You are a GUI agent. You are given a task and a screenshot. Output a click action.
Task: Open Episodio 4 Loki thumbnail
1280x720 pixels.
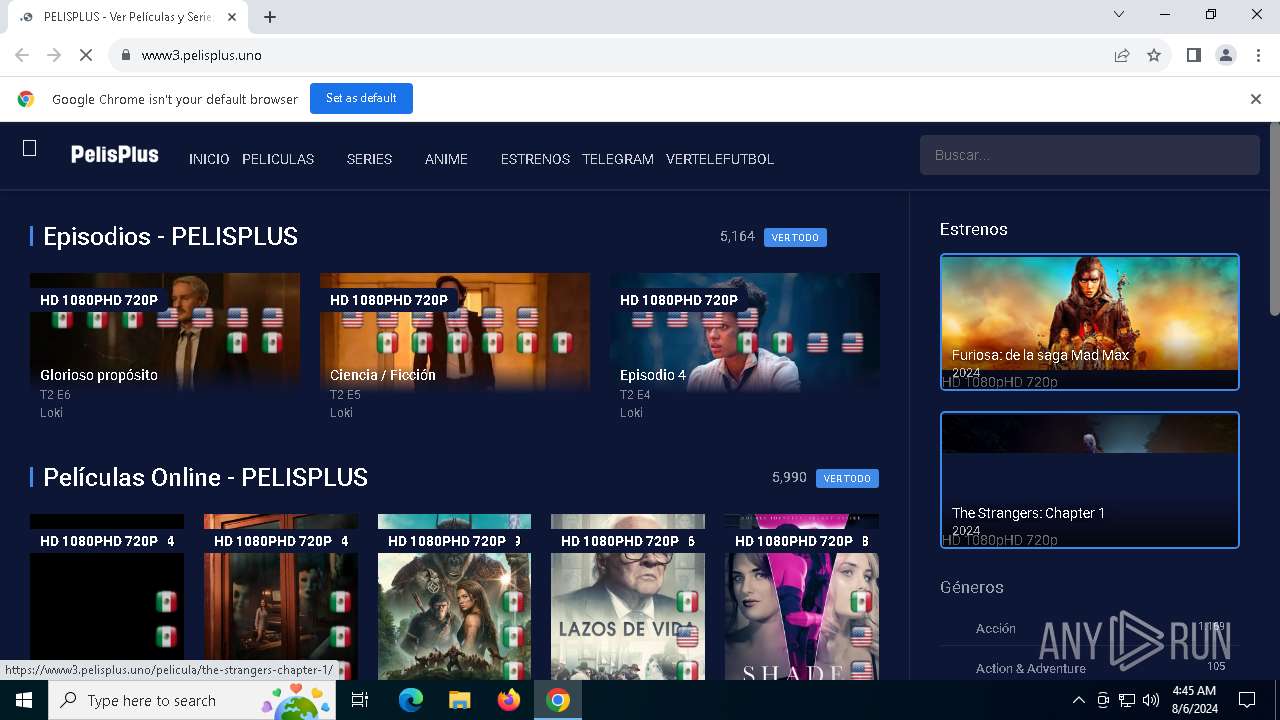(x=745, y=331)
